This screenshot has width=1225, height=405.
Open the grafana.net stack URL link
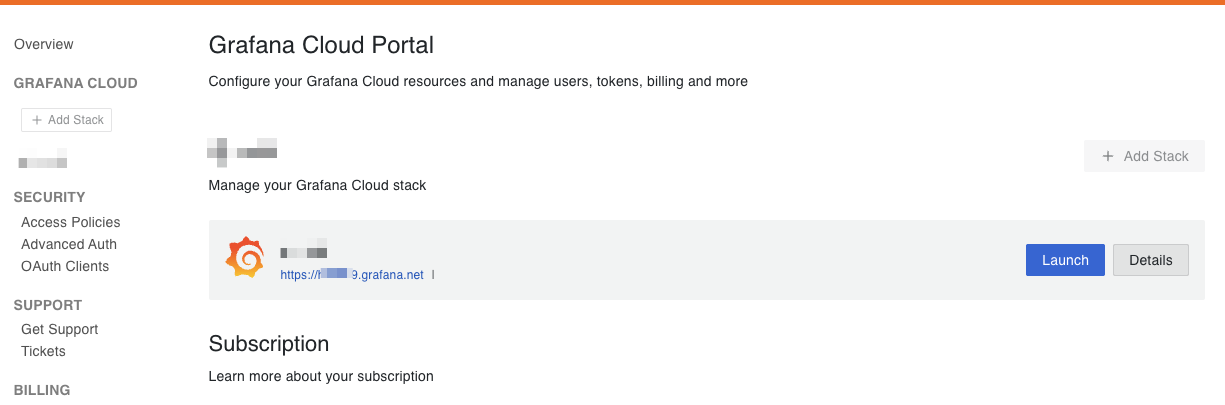[351, 274]
